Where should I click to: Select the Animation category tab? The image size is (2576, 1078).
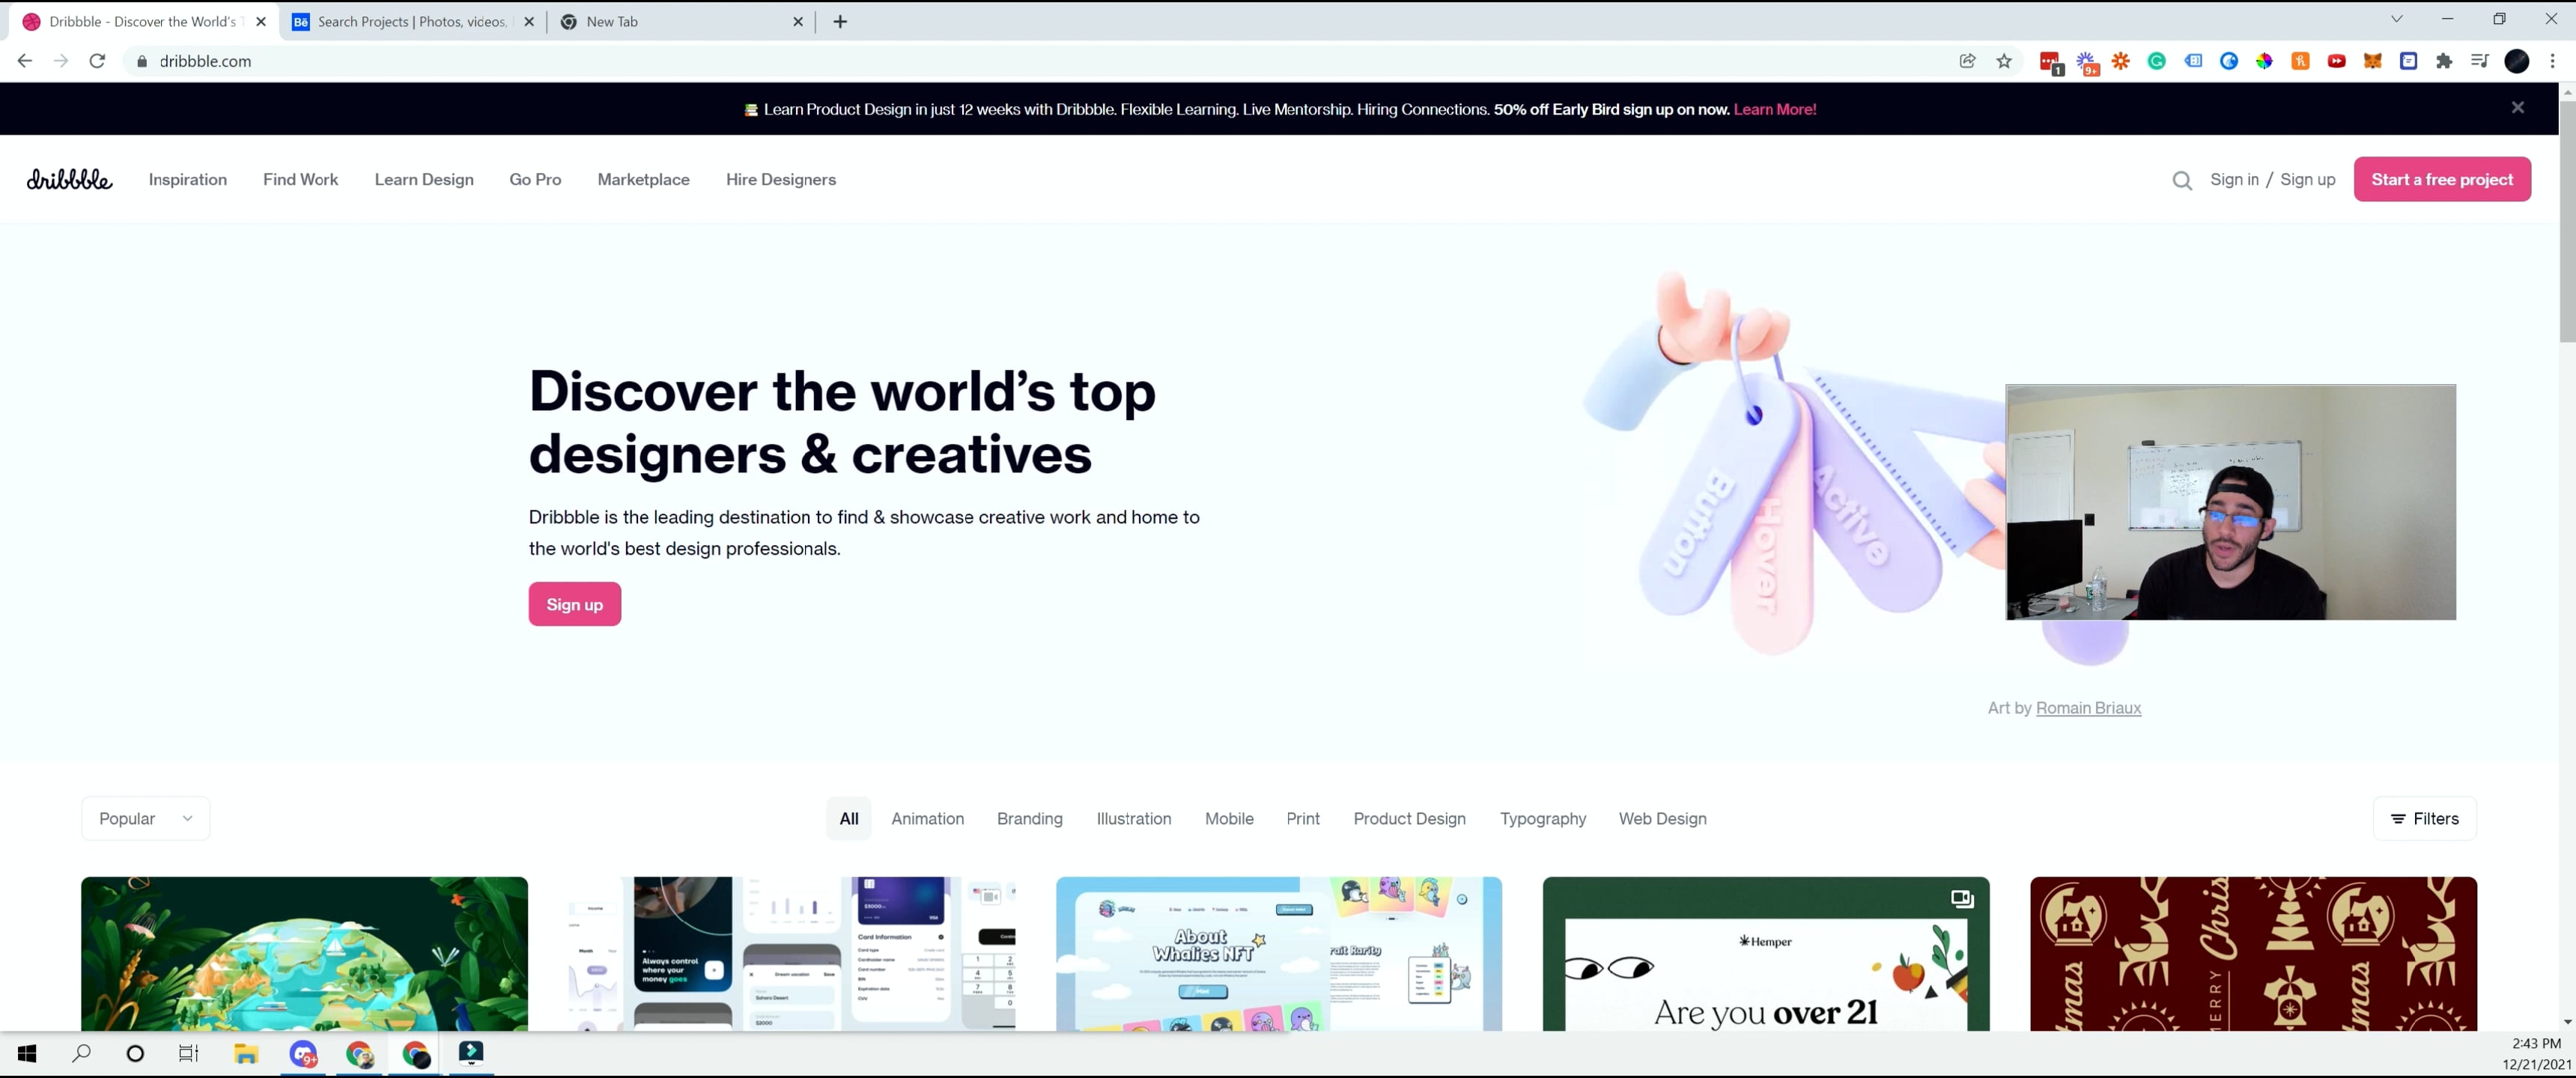pos(927,818)
